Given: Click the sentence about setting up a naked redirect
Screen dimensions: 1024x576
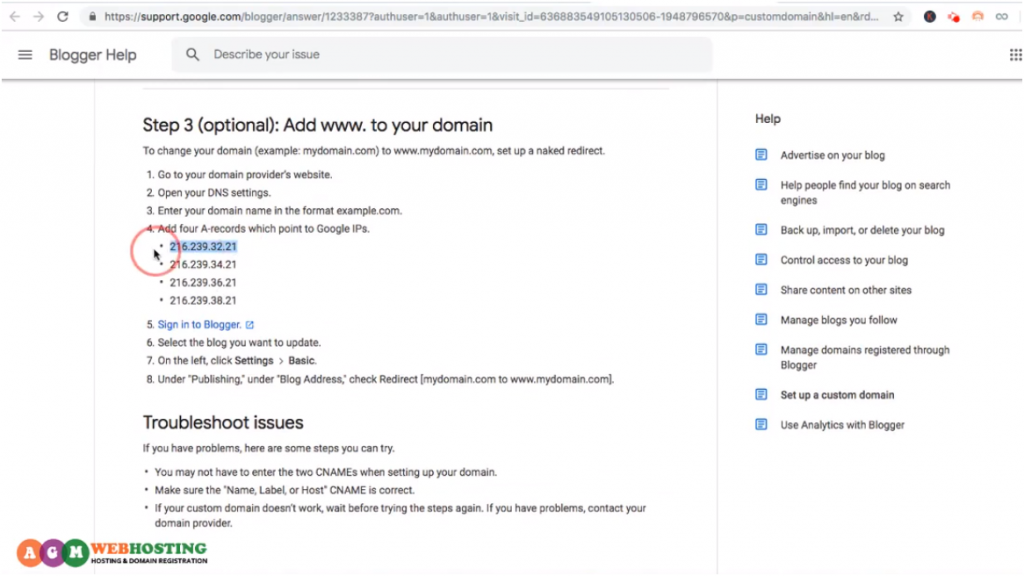Looking at the screenshot, I should (x=374, y=151).
